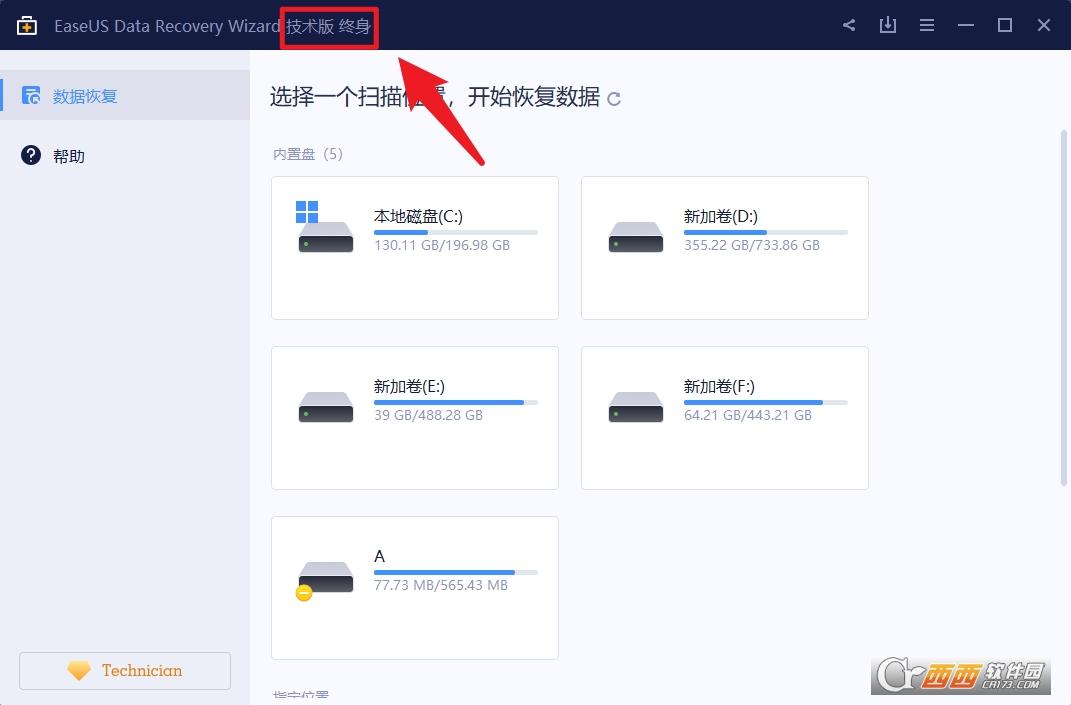
Task: Select the 新加卷(E:) drive card
Action: point(415,418)
